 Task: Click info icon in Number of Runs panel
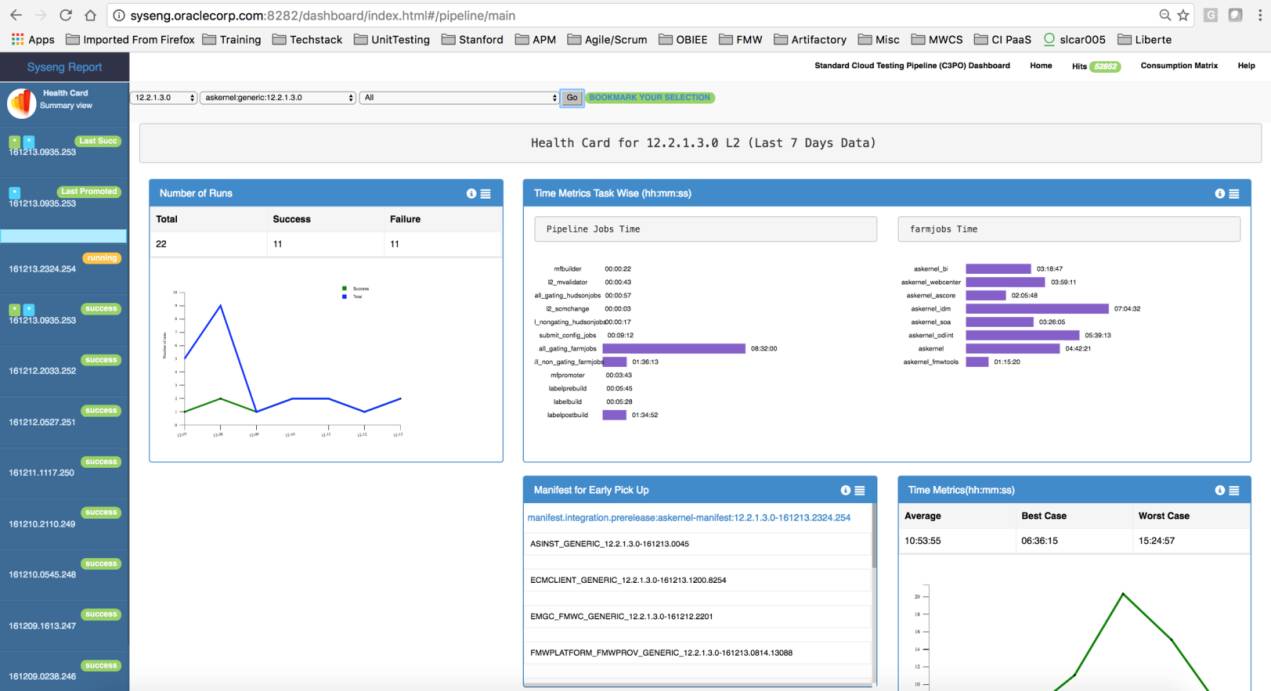coord(471,194)
